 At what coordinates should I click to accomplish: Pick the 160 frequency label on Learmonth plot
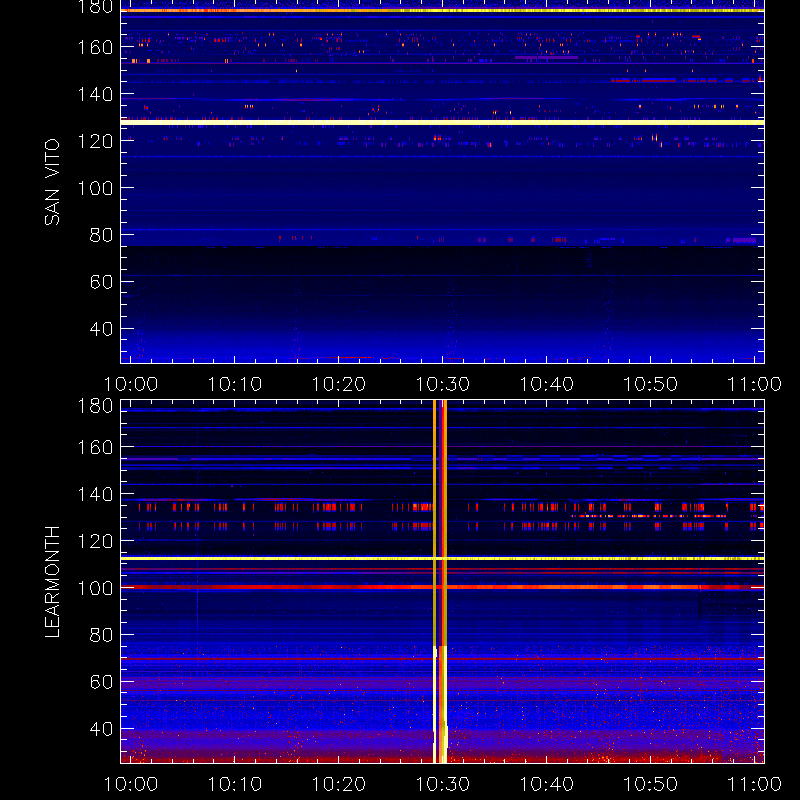click(x=95, y=447)
